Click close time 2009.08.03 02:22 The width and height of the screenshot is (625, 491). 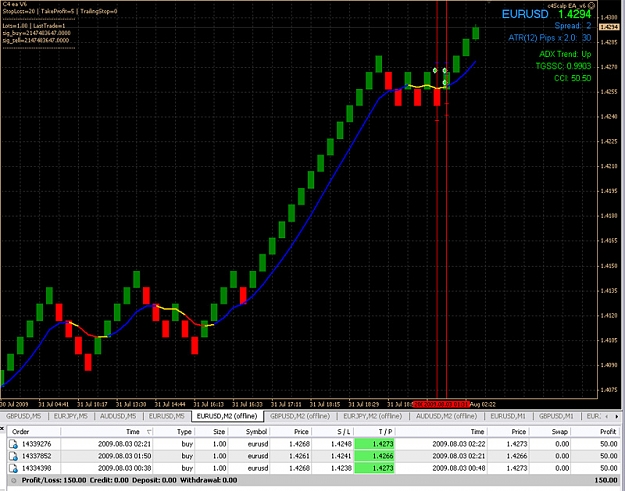459,444
